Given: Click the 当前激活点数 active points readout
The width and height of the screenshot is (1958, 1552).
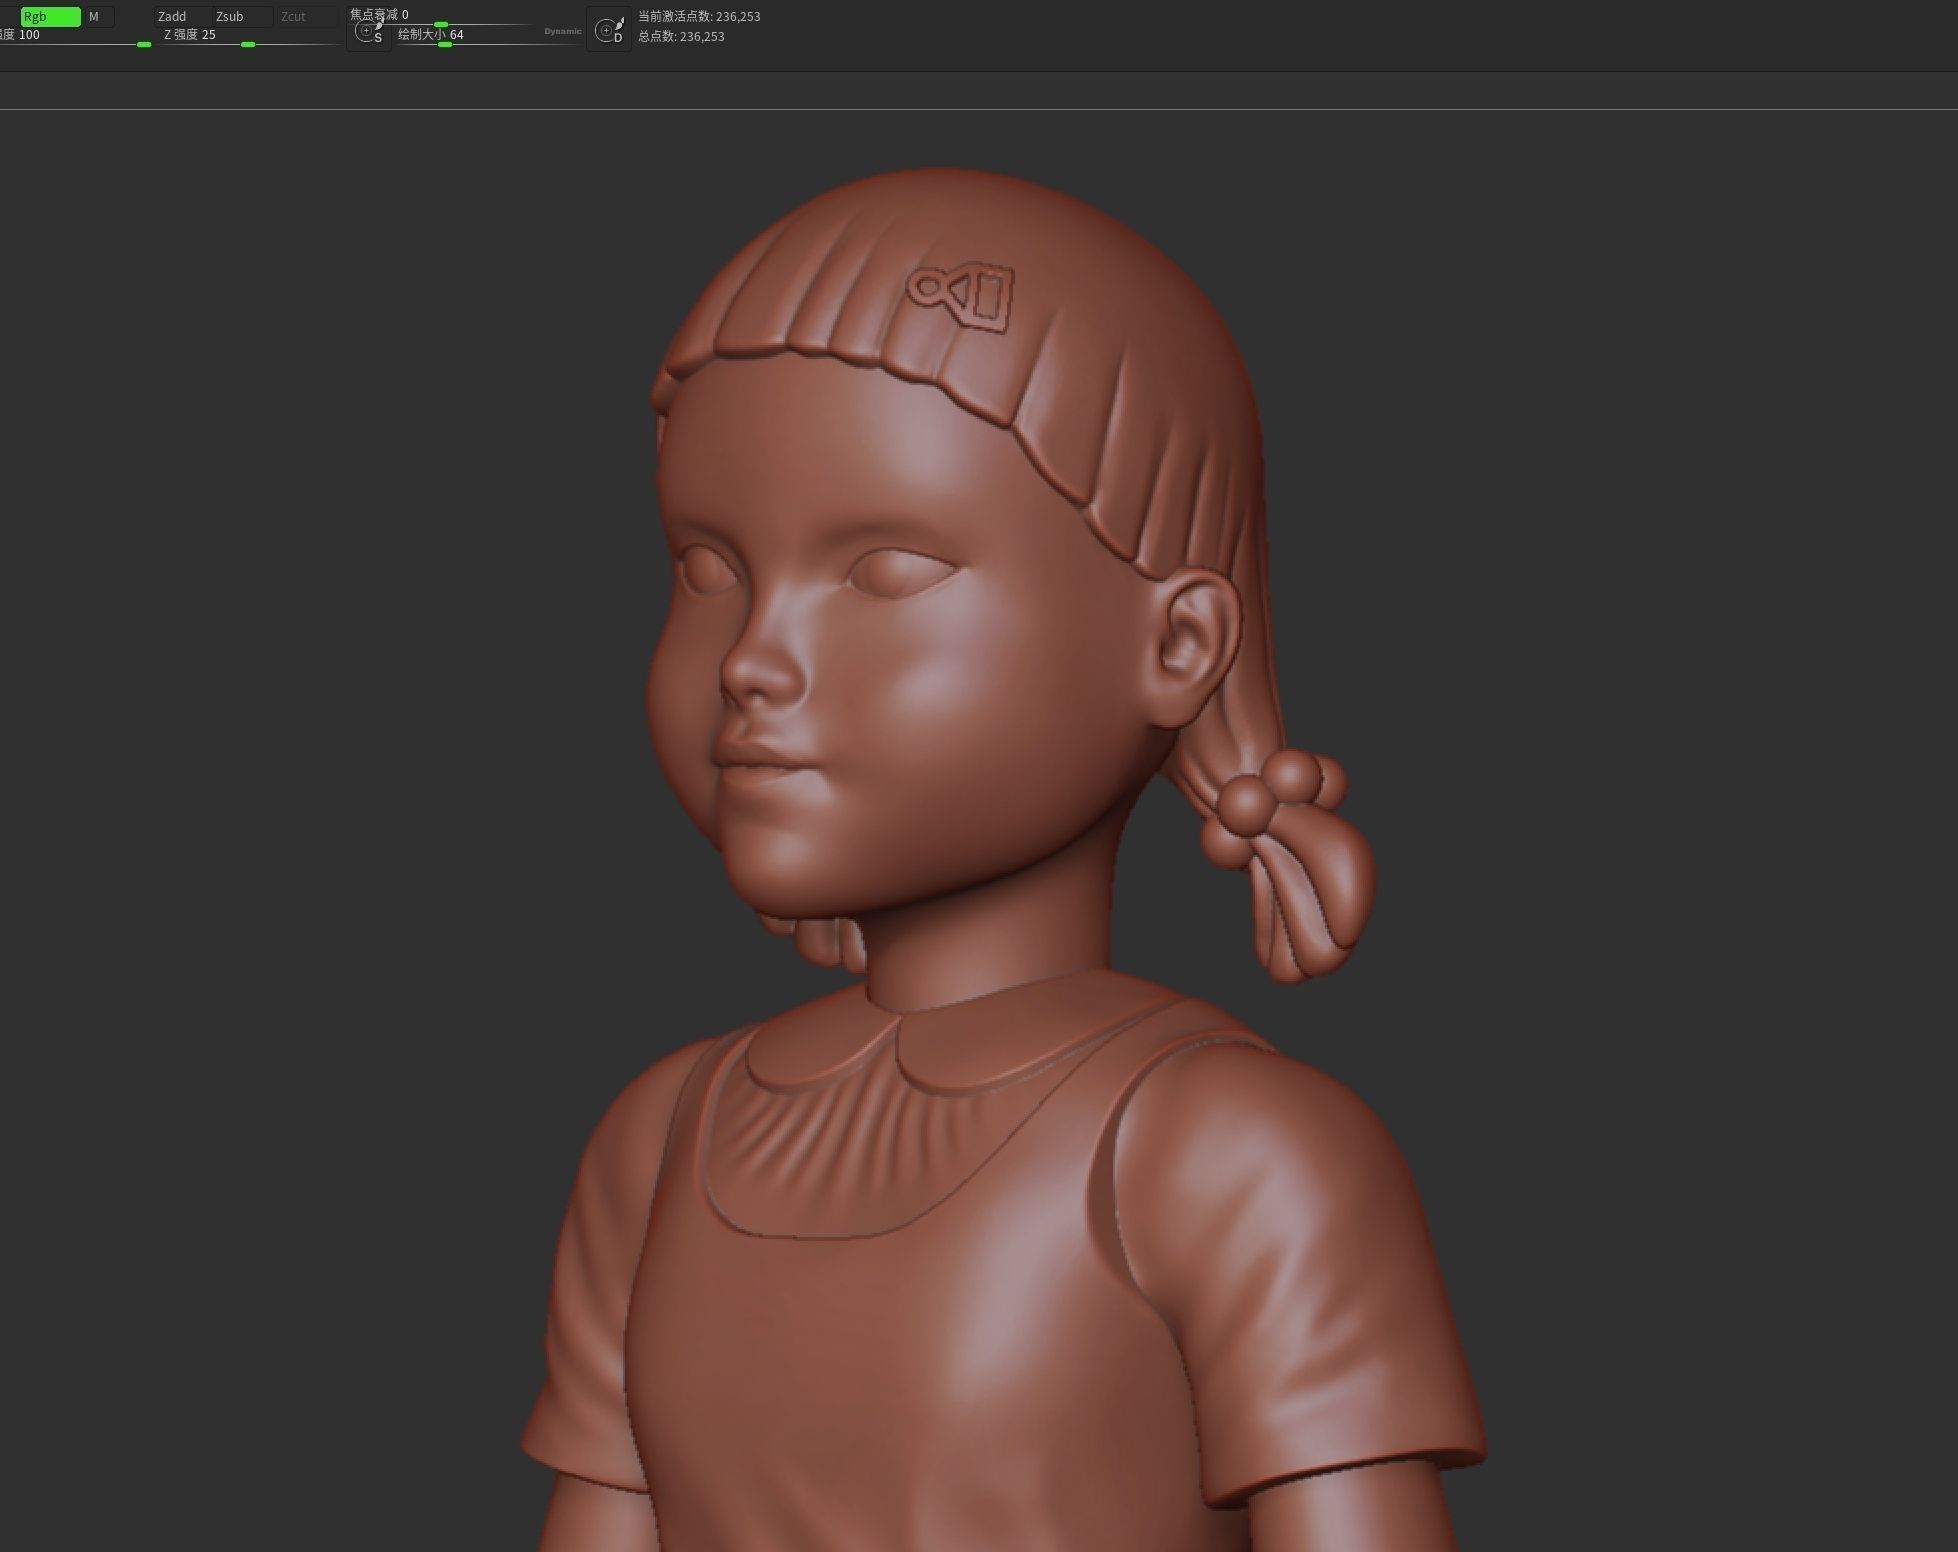Looking at the screenshot, I should 699,17.
